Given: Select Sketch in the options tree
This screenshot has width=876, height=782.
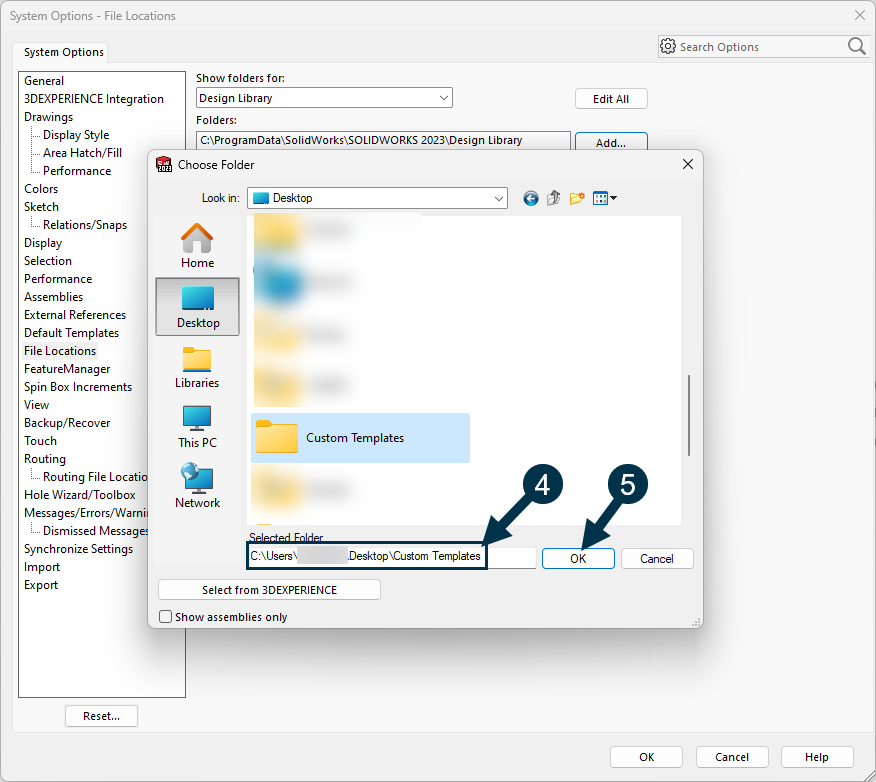Looking at the screenshot, I should click(41, 207).
